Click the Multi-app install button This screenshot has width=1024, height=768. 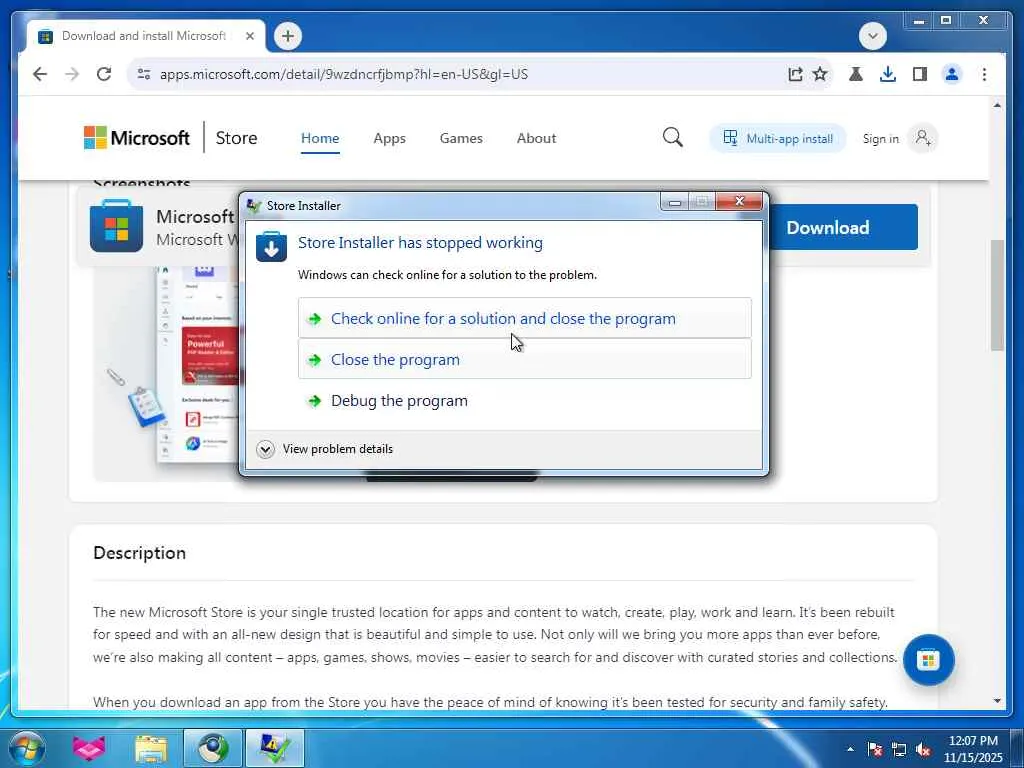(778, 138)
